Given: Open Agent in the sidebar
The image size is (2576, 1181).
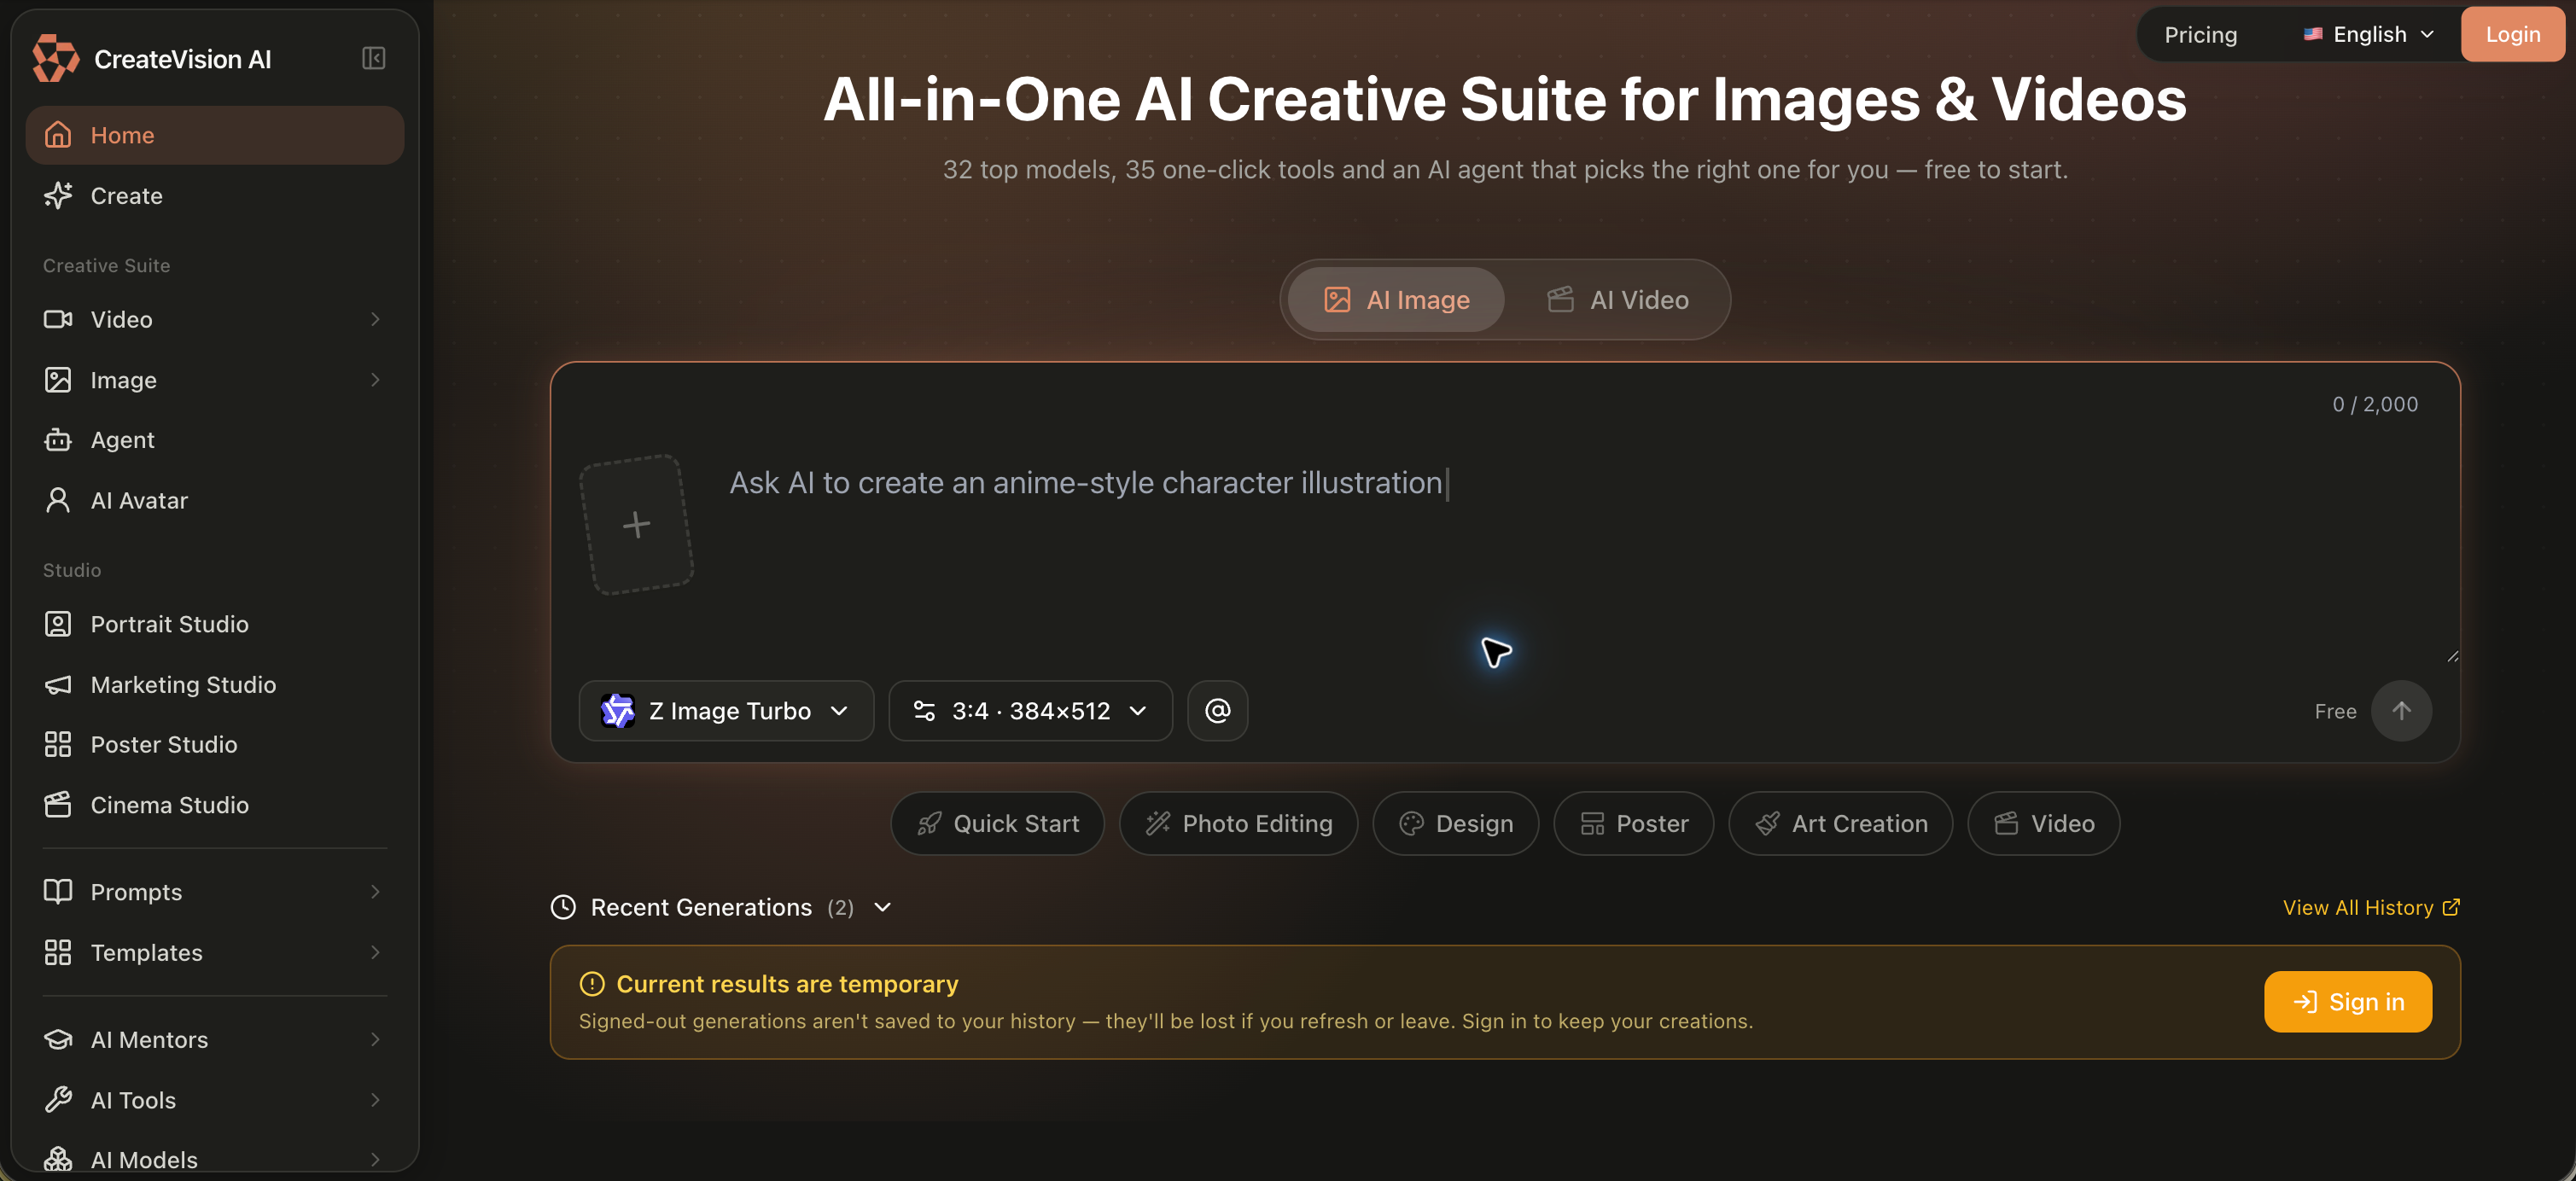Looking at the screenshot, I should pos(215,440).
